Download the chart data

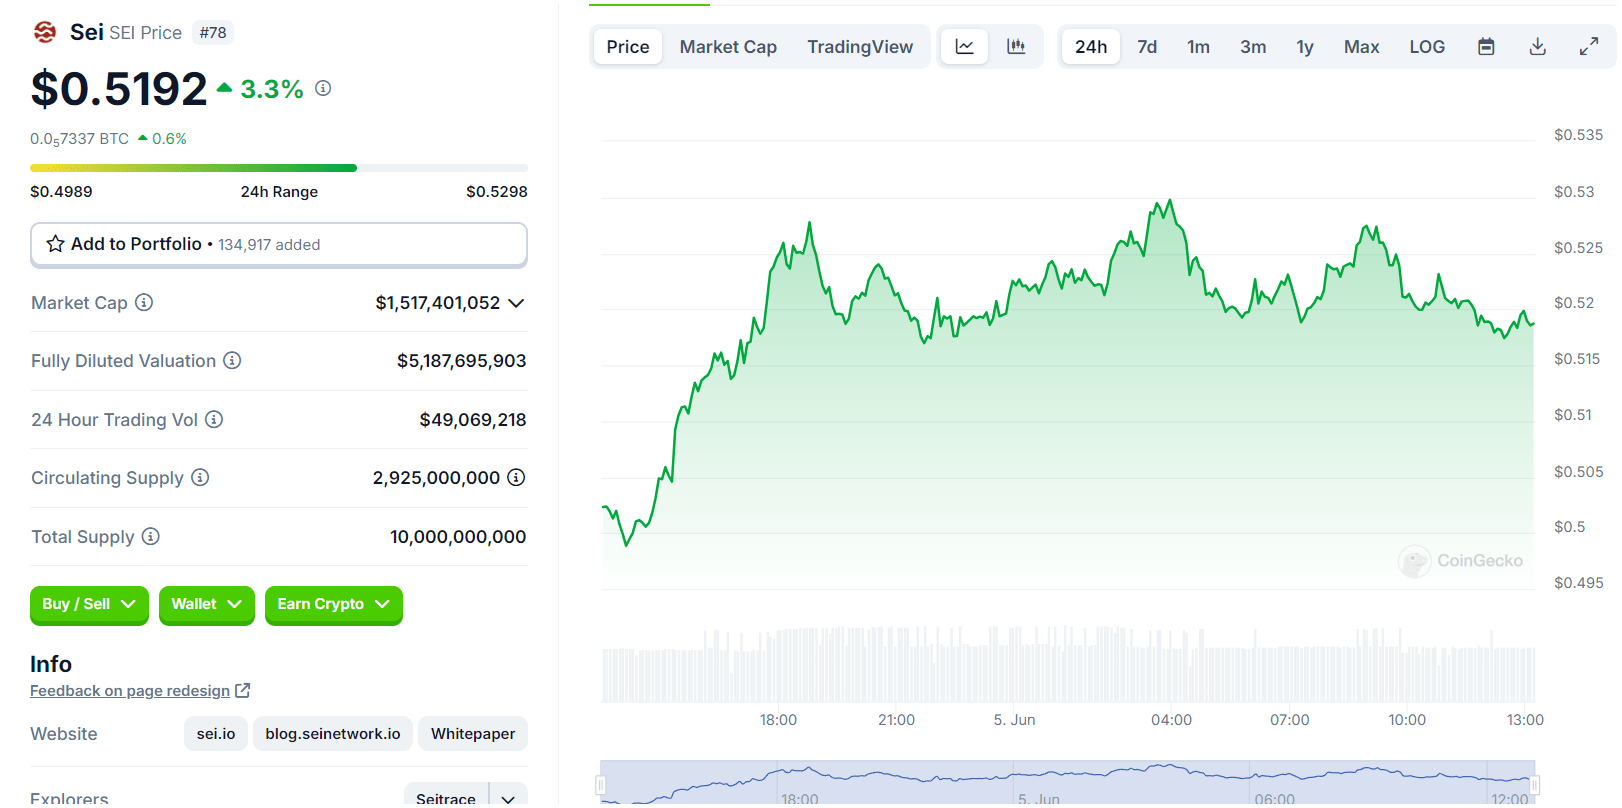click(1538, 47)
